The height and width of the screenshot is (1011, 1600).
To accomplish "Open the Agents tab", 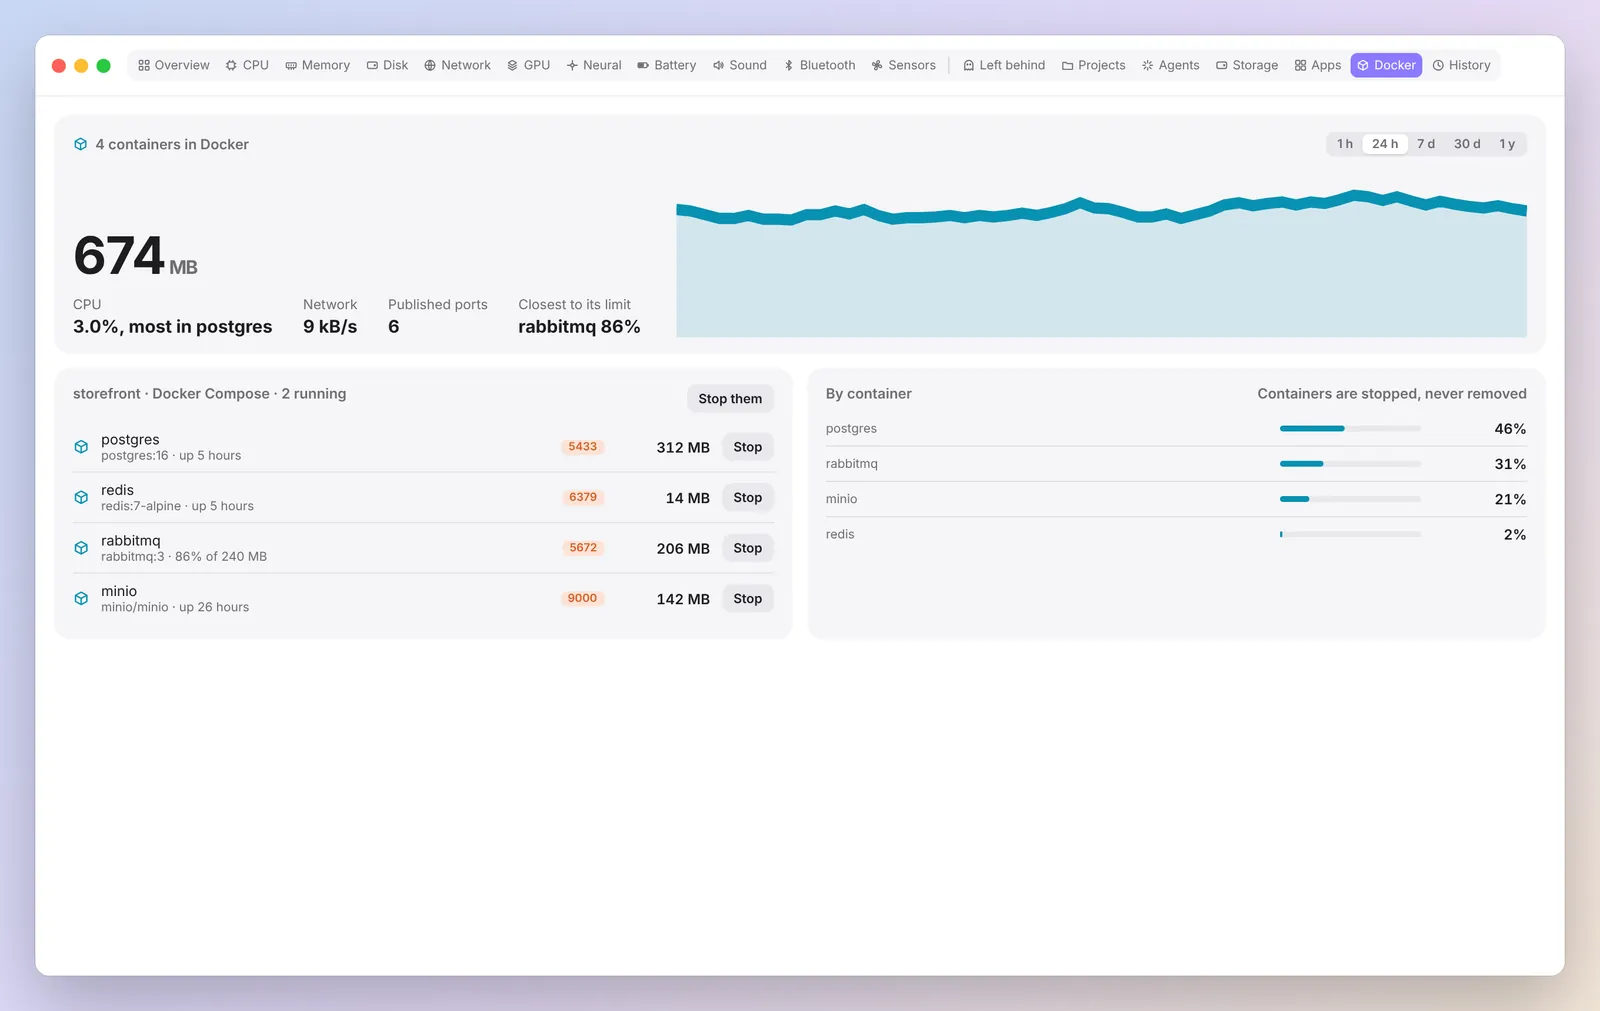I will pyautogui.click(x=1171, y=65).
